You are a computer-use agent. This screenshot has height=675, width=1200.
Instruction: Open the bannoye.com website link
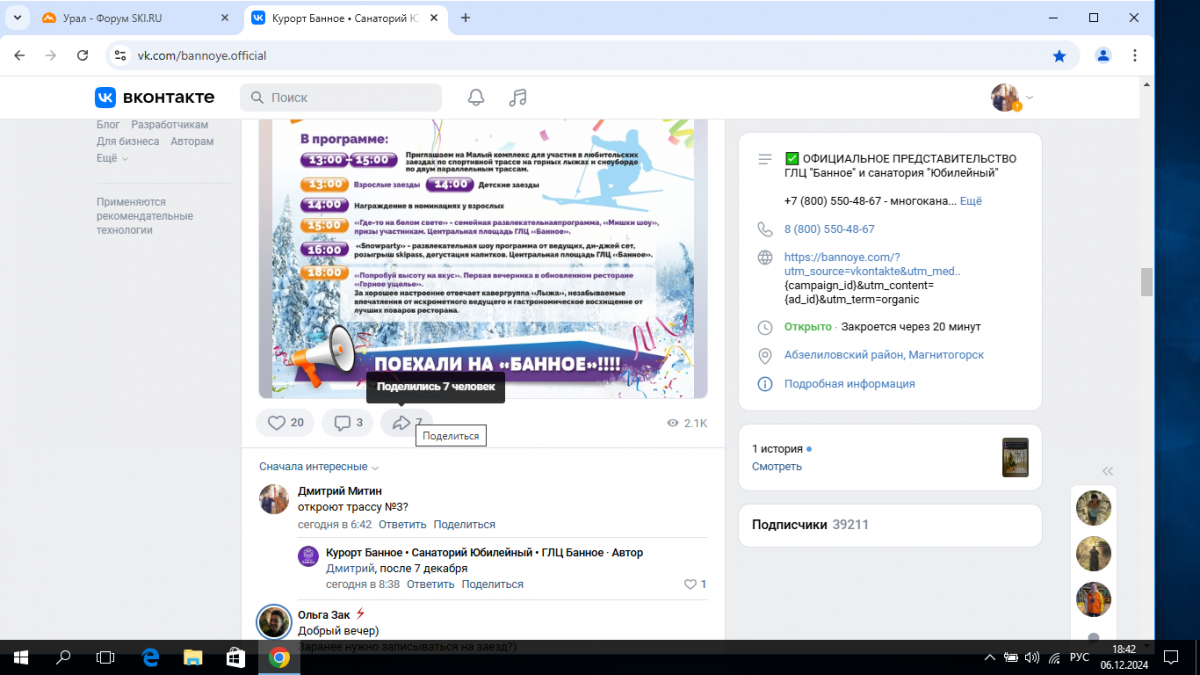tap(872, 264)
